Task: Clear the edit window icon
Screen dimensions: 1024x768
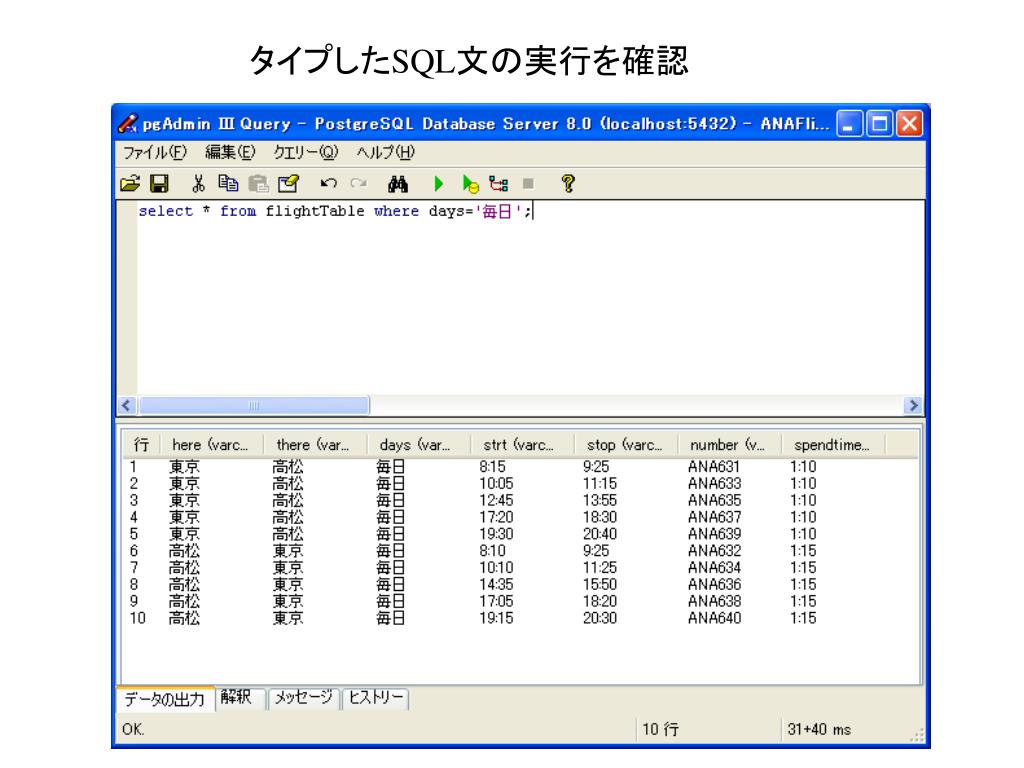Action: [289, 184]
